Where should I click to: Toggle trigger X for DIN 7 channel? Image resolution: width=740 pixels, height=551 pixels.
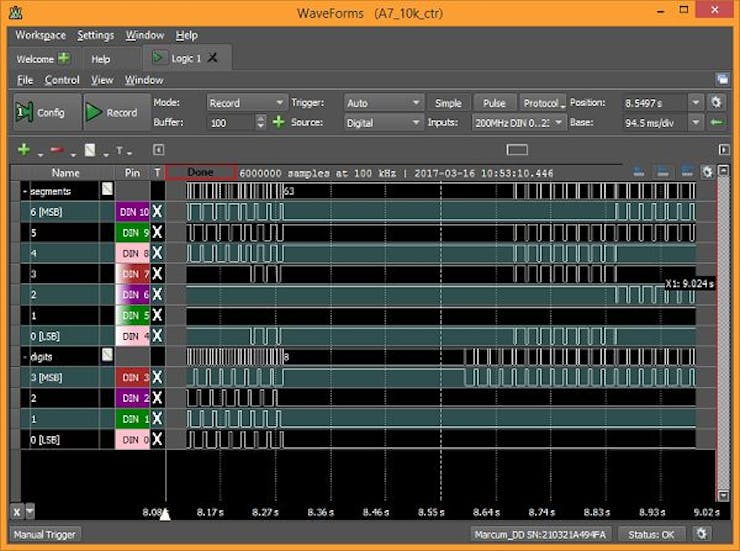tap(157, 274)
